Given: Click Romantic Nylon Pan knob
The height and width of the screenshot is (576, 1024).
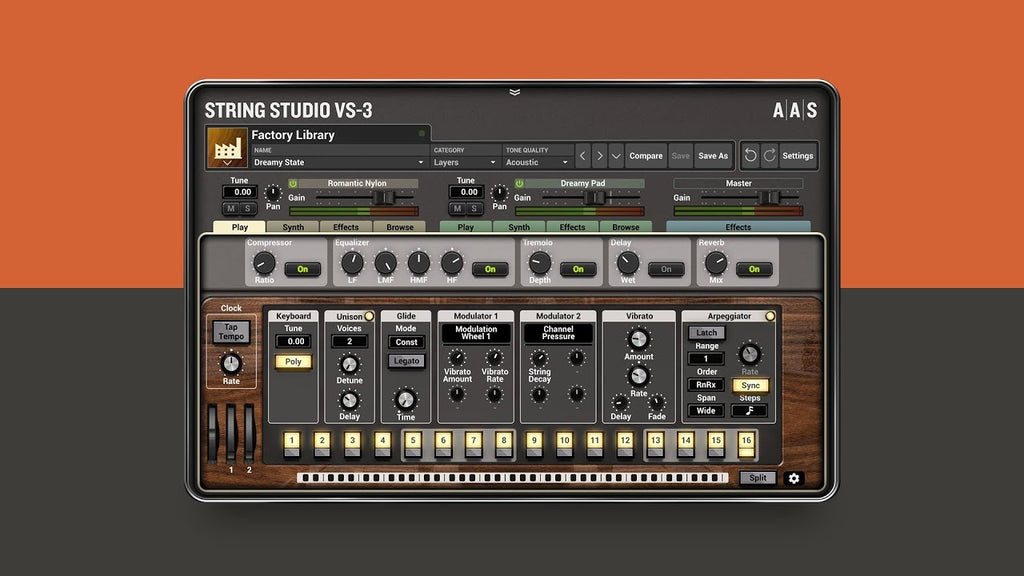Looking at the screenshot, I should pyautogui.click(x=273, y=193).
